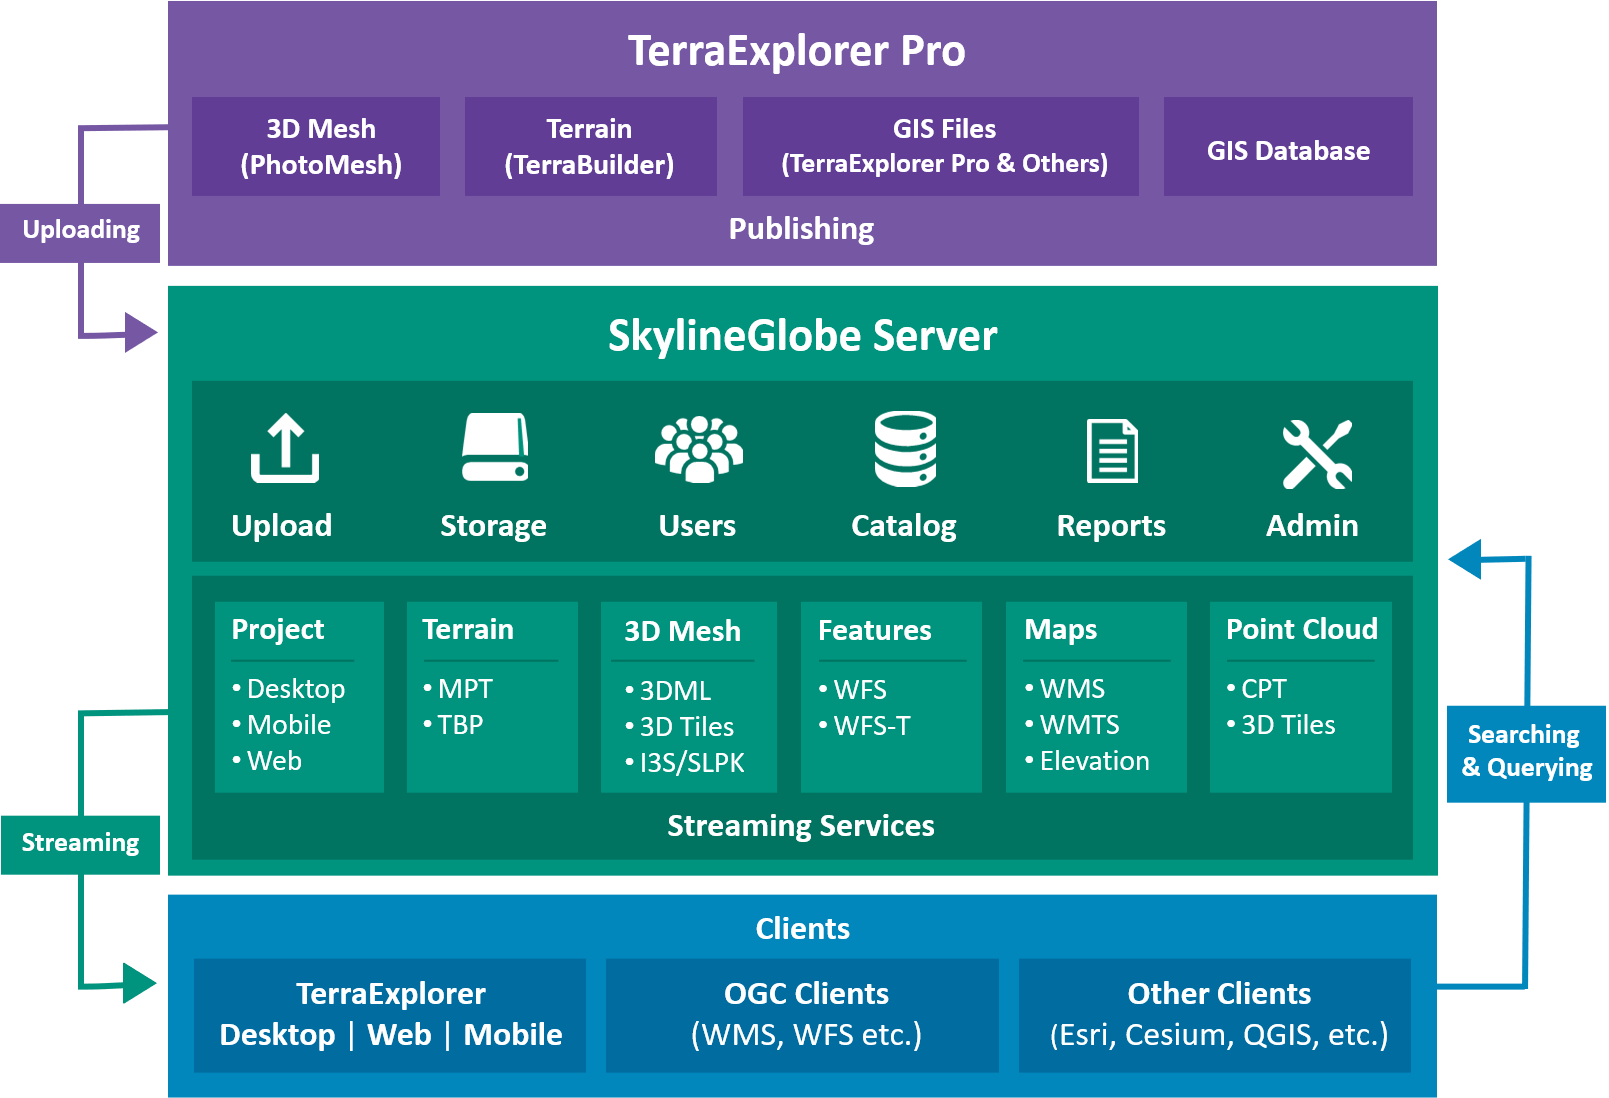Click the TerraExplorer Pro title
Viewport: 1609px width, 1098px height.
tap(796, 51)
